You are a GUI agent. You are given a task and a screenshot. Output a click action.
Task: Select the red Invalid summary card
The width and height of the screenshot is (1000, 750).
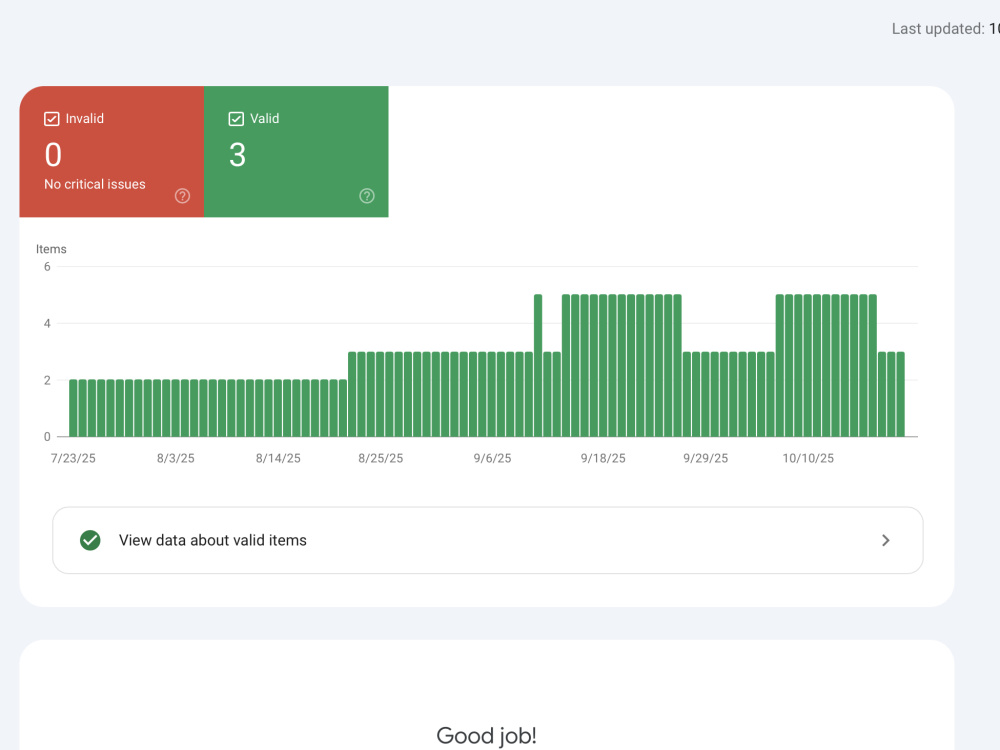coord(112,152)
